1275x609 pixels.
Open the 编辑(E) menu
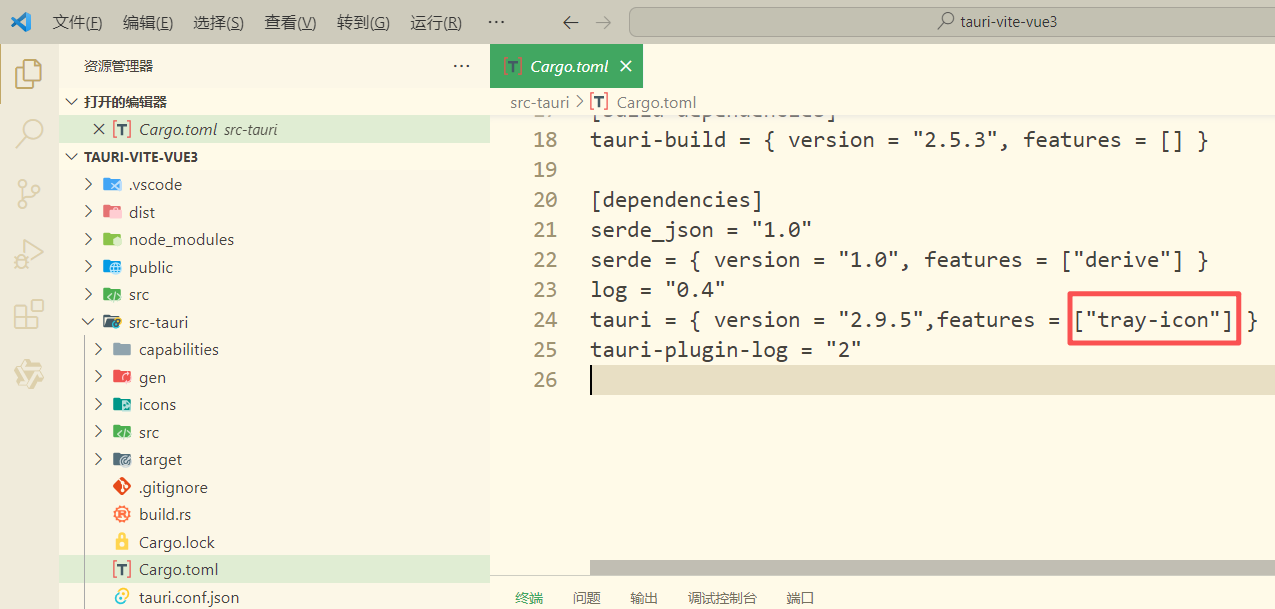(x=148, y=22)
